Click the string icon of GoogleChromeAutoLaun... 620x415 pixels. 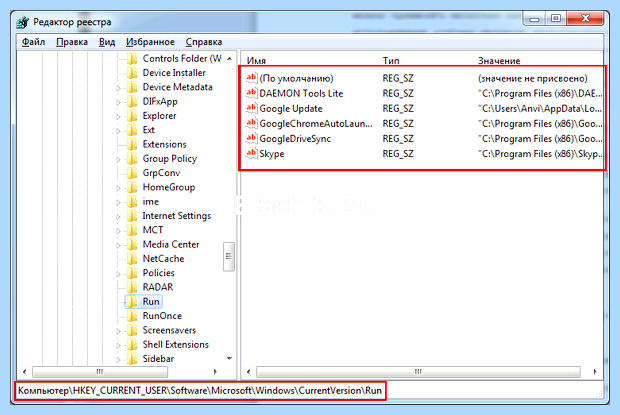(251, 123)
